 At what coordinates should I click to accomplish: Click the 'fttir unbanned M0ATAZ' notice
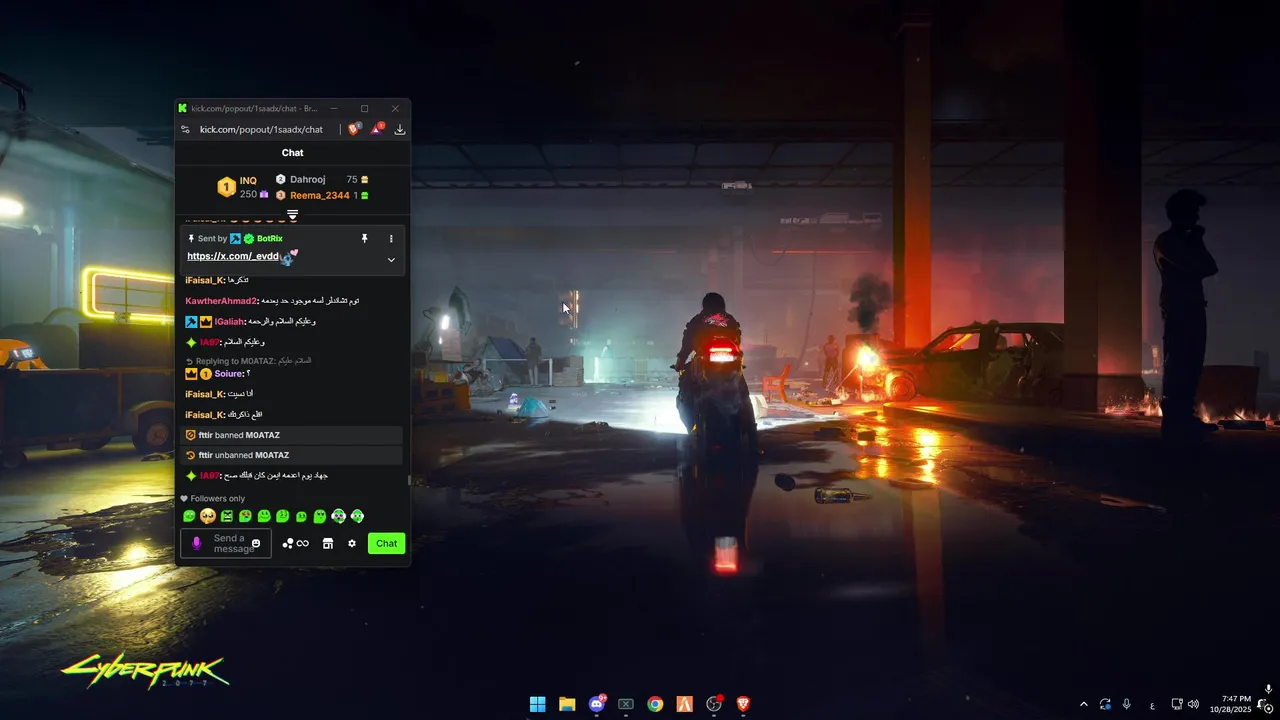(292, 455)
